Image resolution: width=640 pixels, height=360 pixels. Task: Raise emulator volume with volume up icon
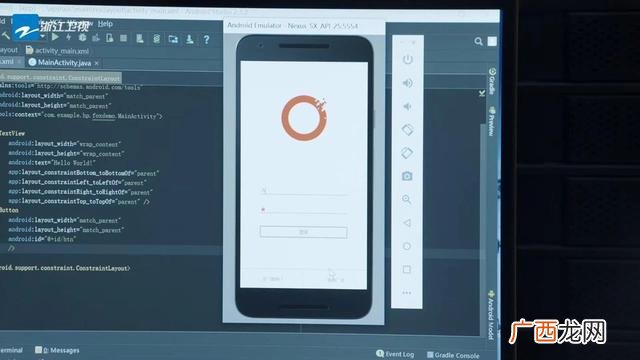pyautogui.click(x=407, y=83)
